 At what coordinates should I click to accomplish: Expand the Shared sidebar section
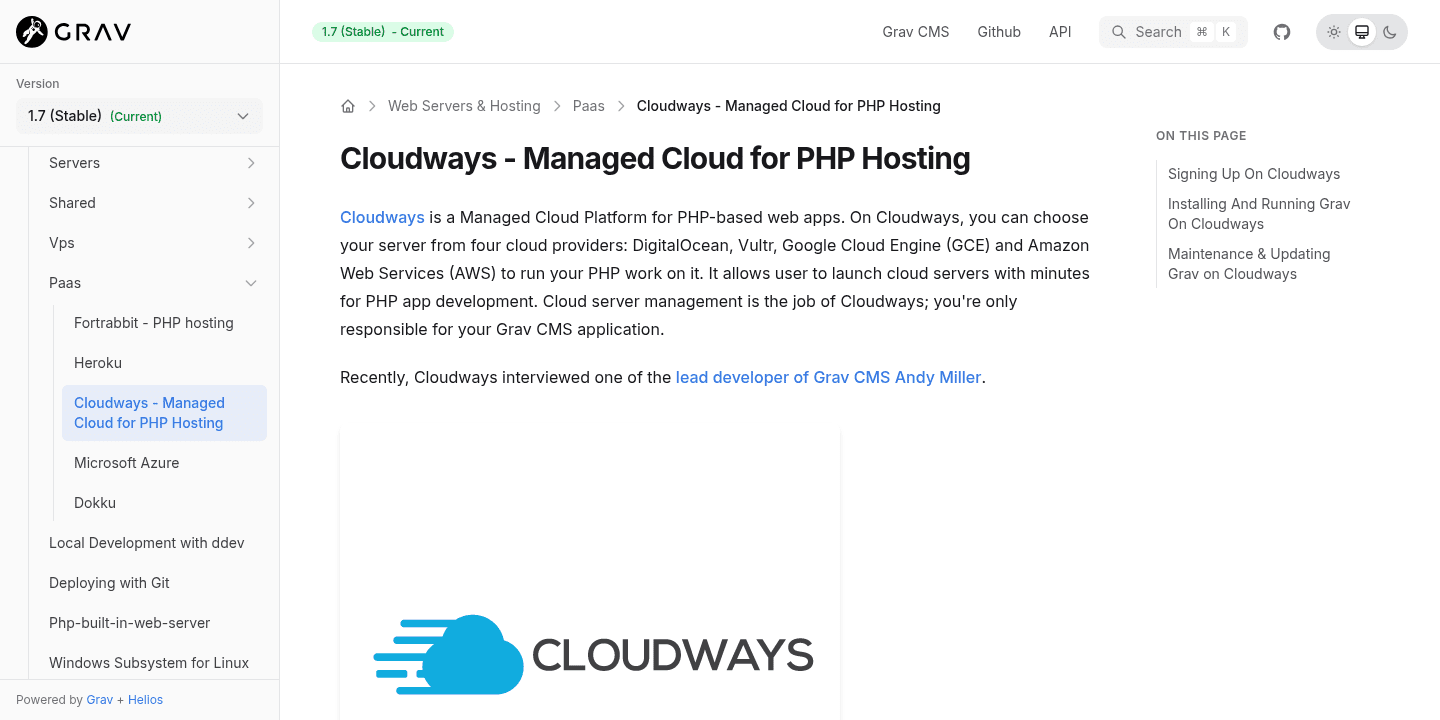[251, 203]
